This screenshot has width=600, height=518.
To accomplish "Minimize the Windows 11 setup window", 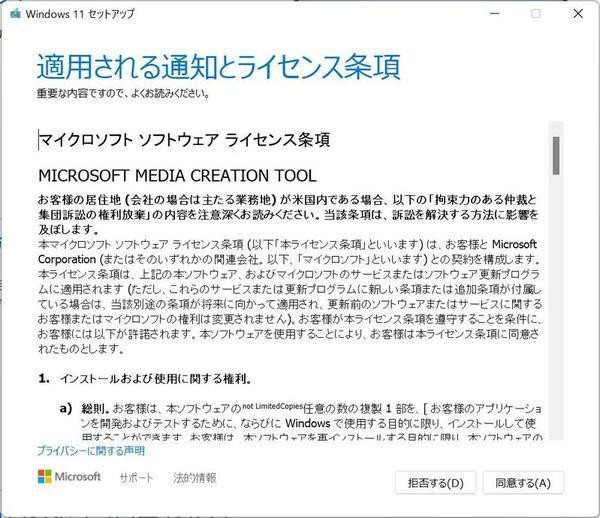I will [x=495, y=14].
